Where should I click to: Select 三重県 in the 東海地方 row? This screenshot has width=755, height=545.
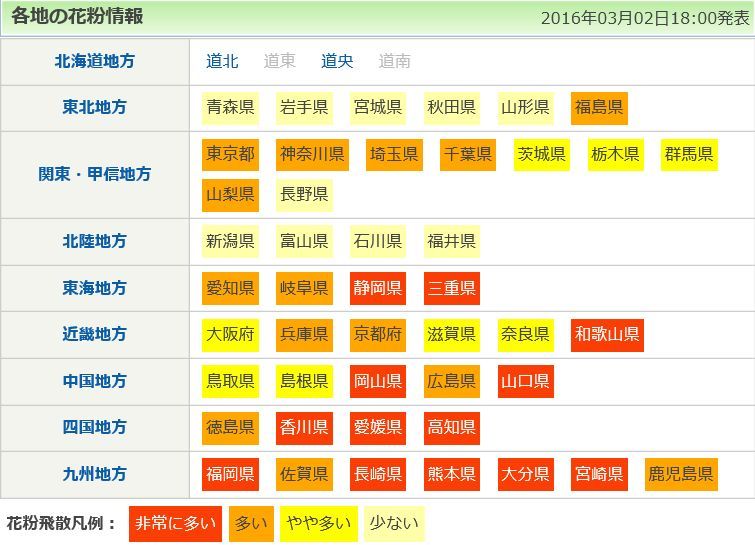coord(452,288)
